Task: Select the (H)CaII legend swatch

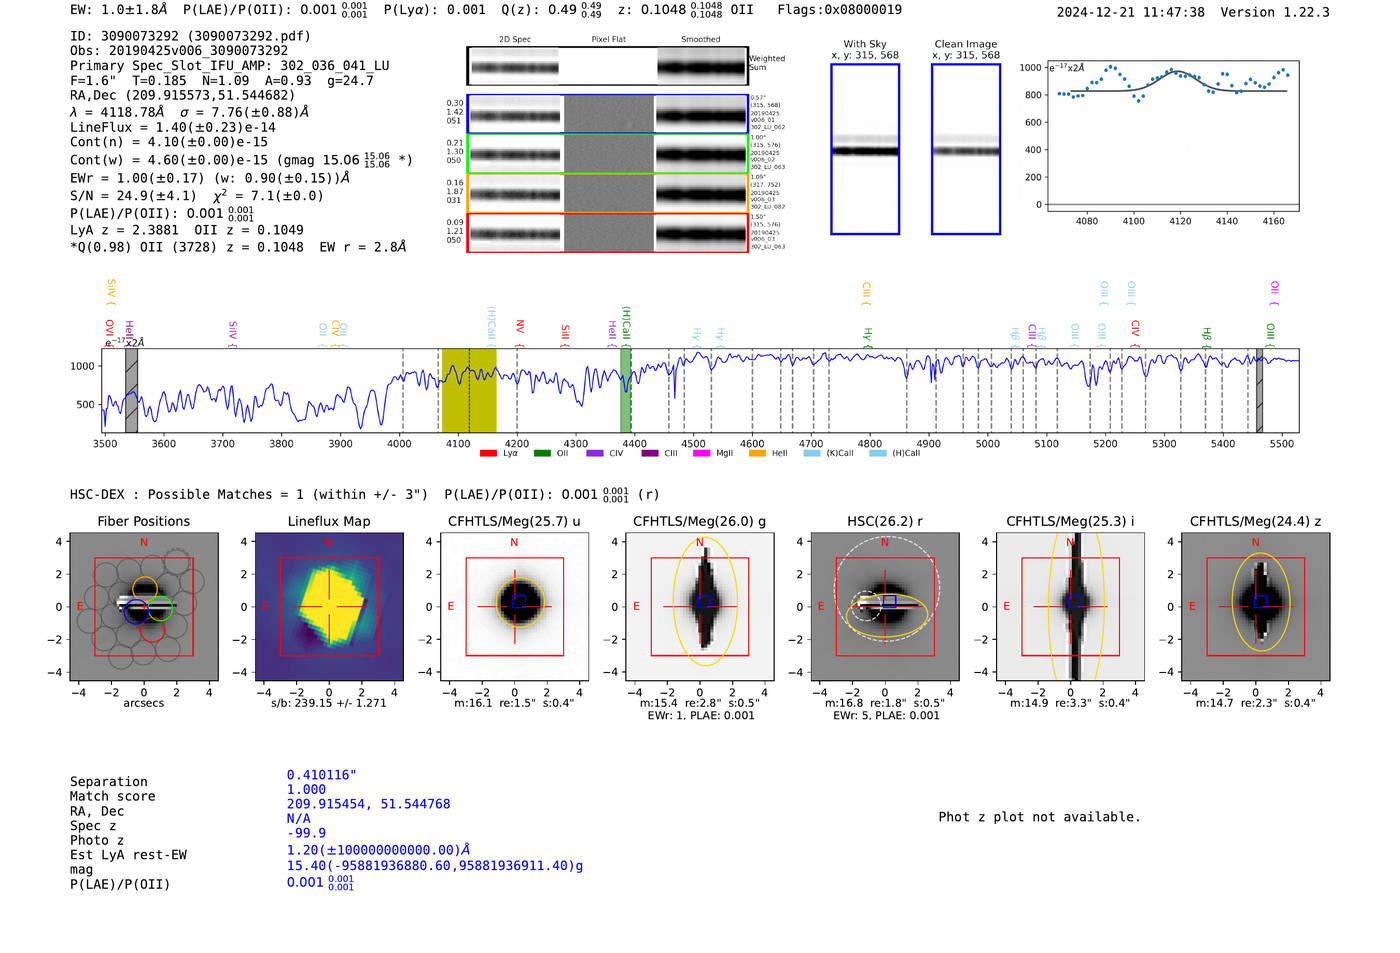Action: point(878,453)
